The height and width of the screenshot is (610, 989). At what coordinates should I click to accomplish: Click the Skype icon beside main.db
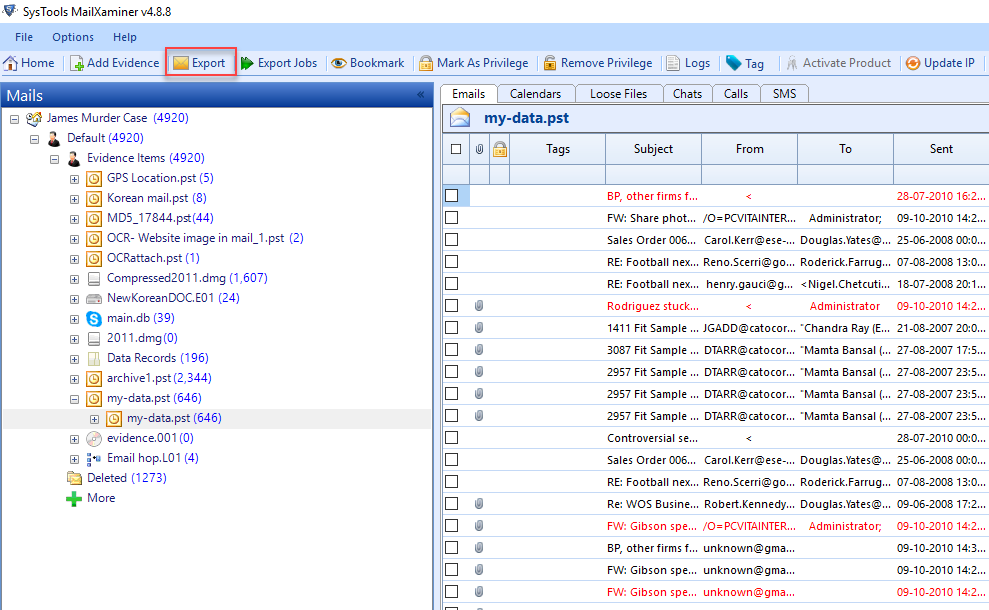point(94,319)
